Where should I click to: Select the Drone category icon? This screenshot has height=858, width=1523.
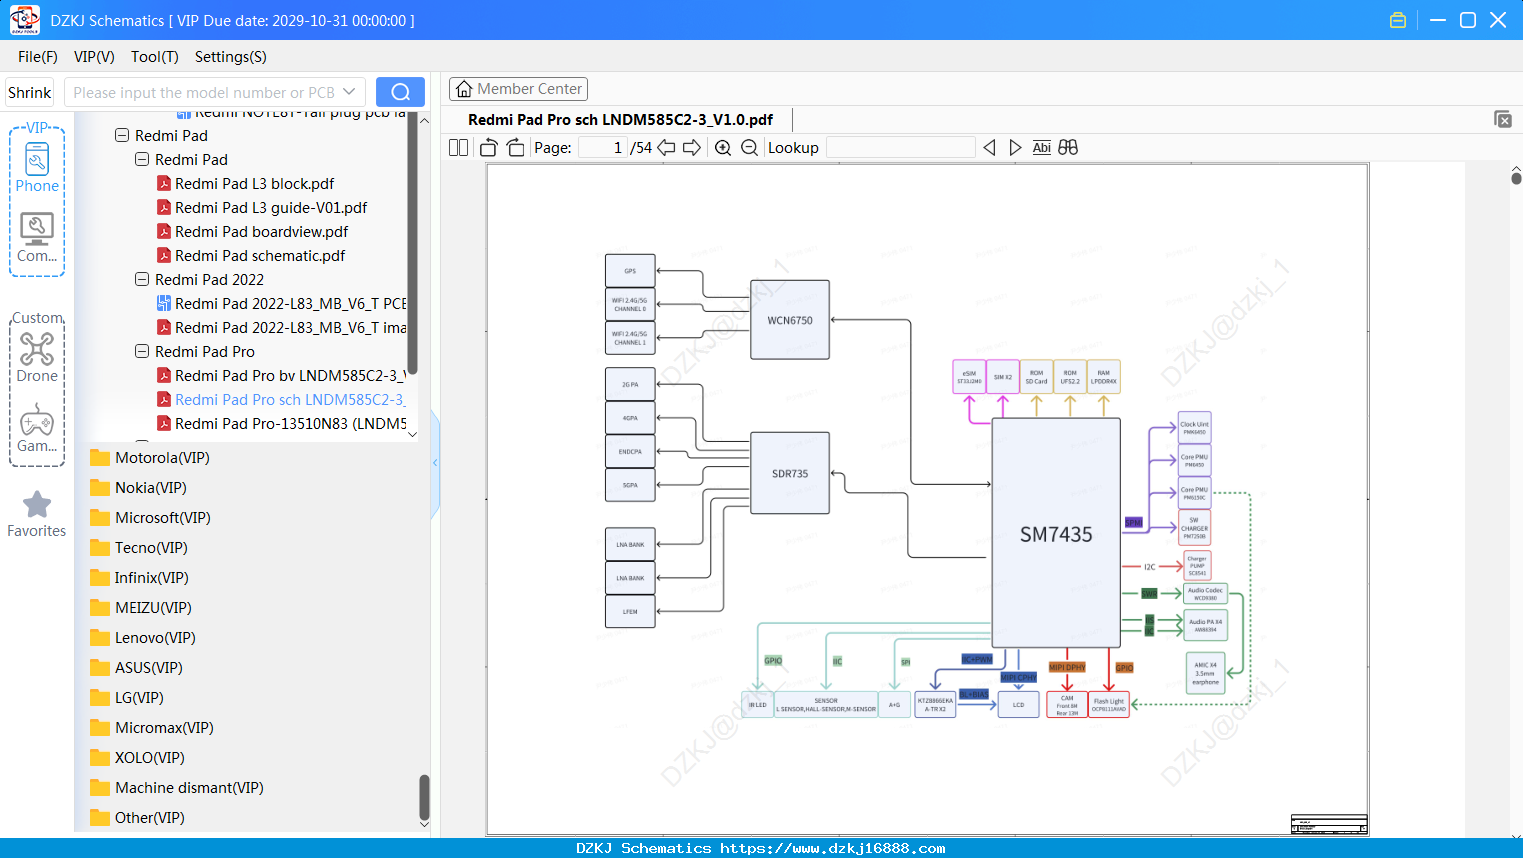[37, 357]
